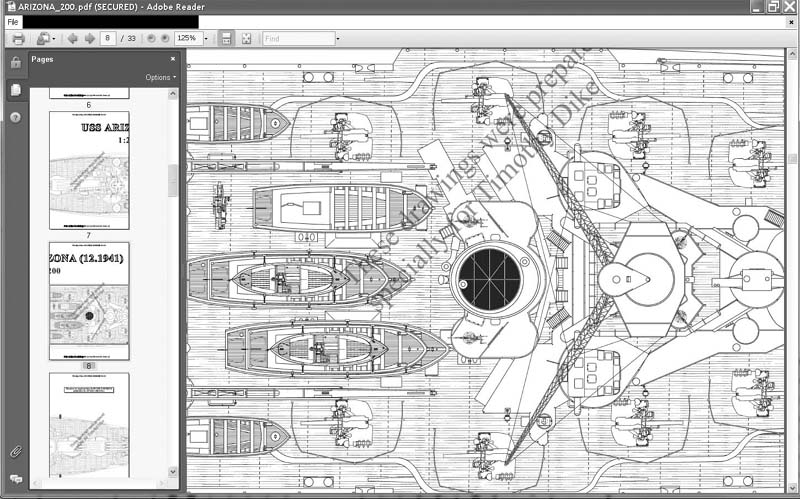800x499 pixels.
Task: Click the security padlock icon in sidebar
Action: click(x=16, y=63)
